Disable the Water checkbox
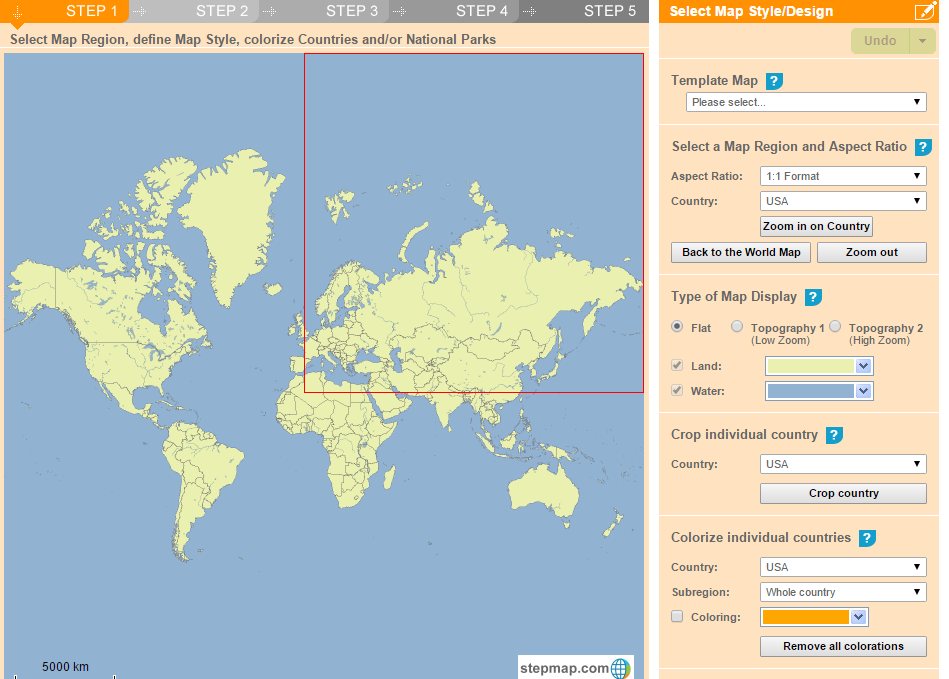949x679 pixels. [x=677, y=391]
